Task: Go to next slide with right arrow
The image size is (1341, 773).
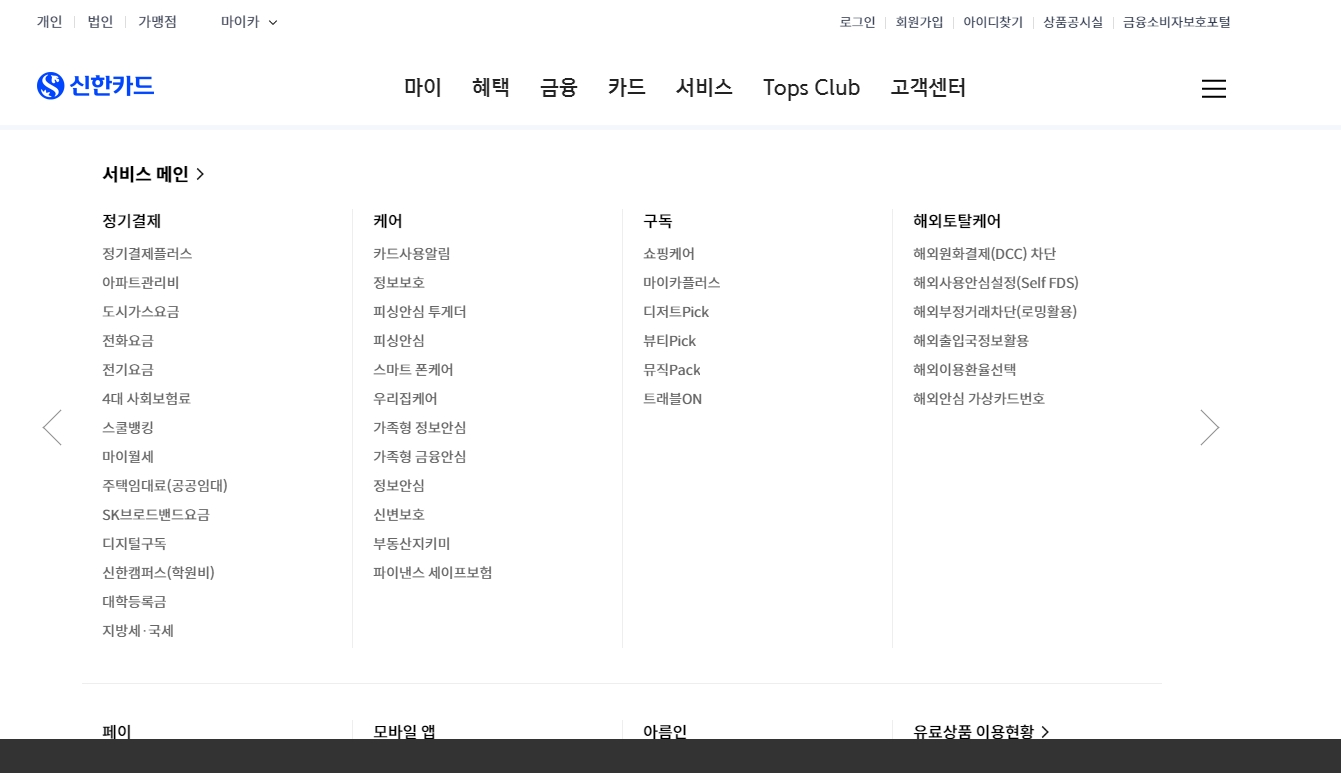Action: pyautogui.click(x=1209, y=428)
